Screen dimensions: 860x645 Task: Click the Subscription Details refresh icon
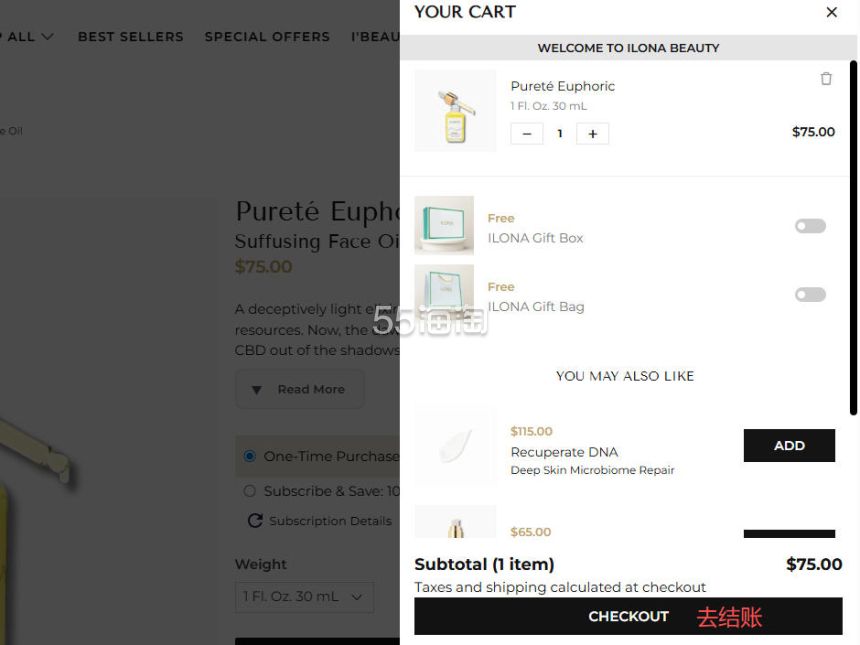pyautogui.click(x=255, y=521)
